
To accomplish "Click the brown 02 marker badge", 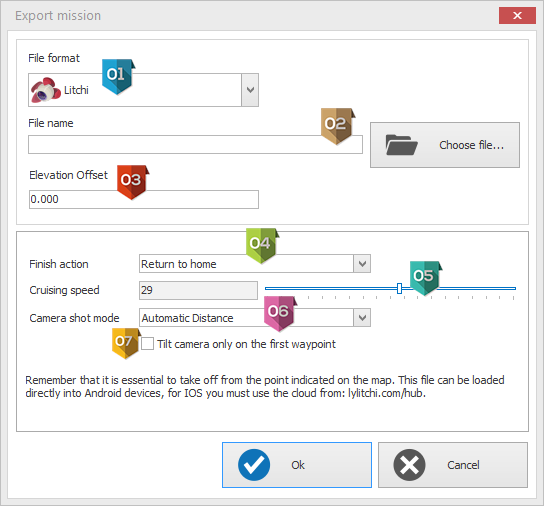I will pyautogui.click(x=338, y=126).
